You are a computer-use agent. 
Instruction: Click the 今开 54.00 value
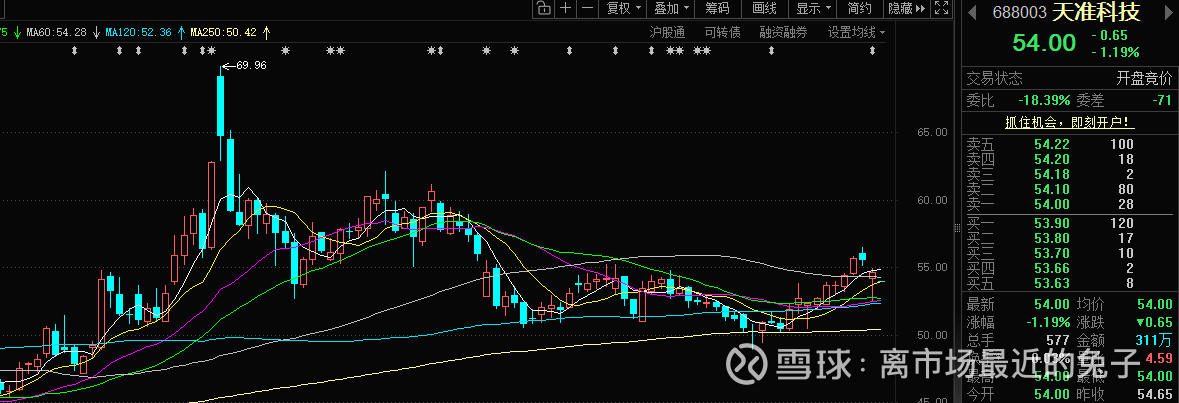coord(1051,394)
